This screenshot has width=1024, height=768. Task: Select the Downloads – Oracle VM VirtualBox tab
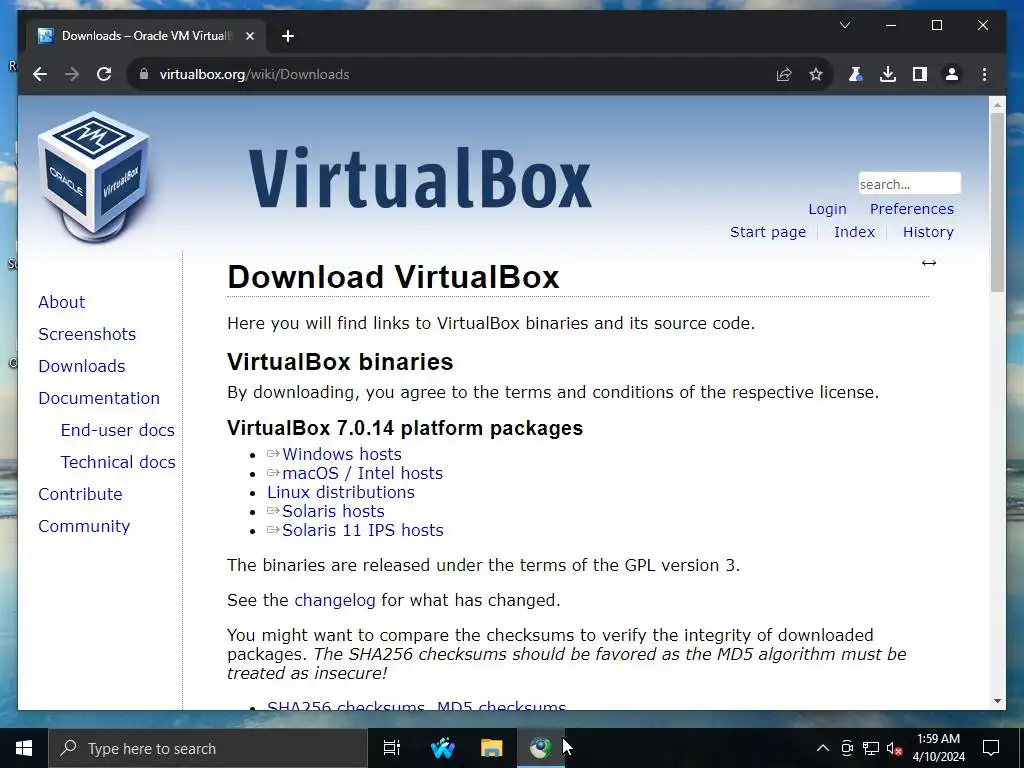146,36
